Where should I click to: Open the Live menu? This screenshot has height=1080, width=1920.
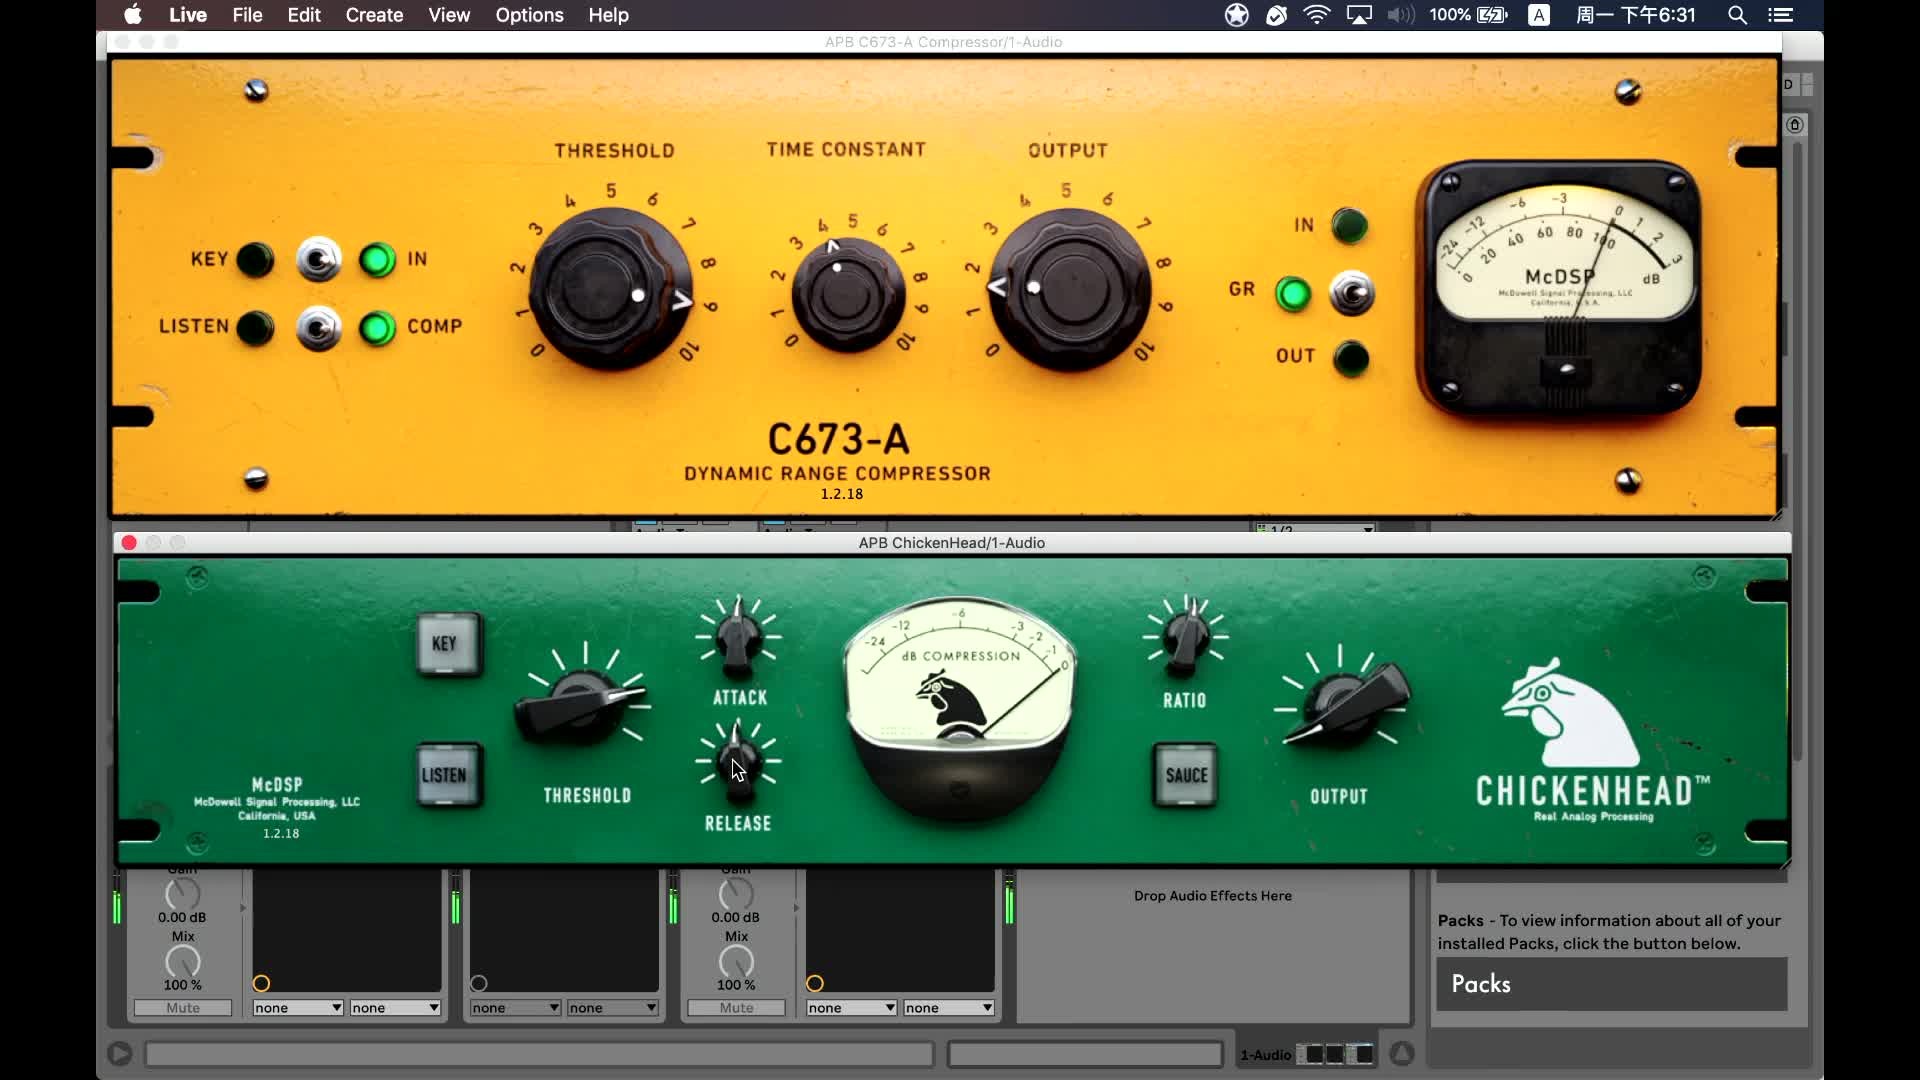coord(188,15)
